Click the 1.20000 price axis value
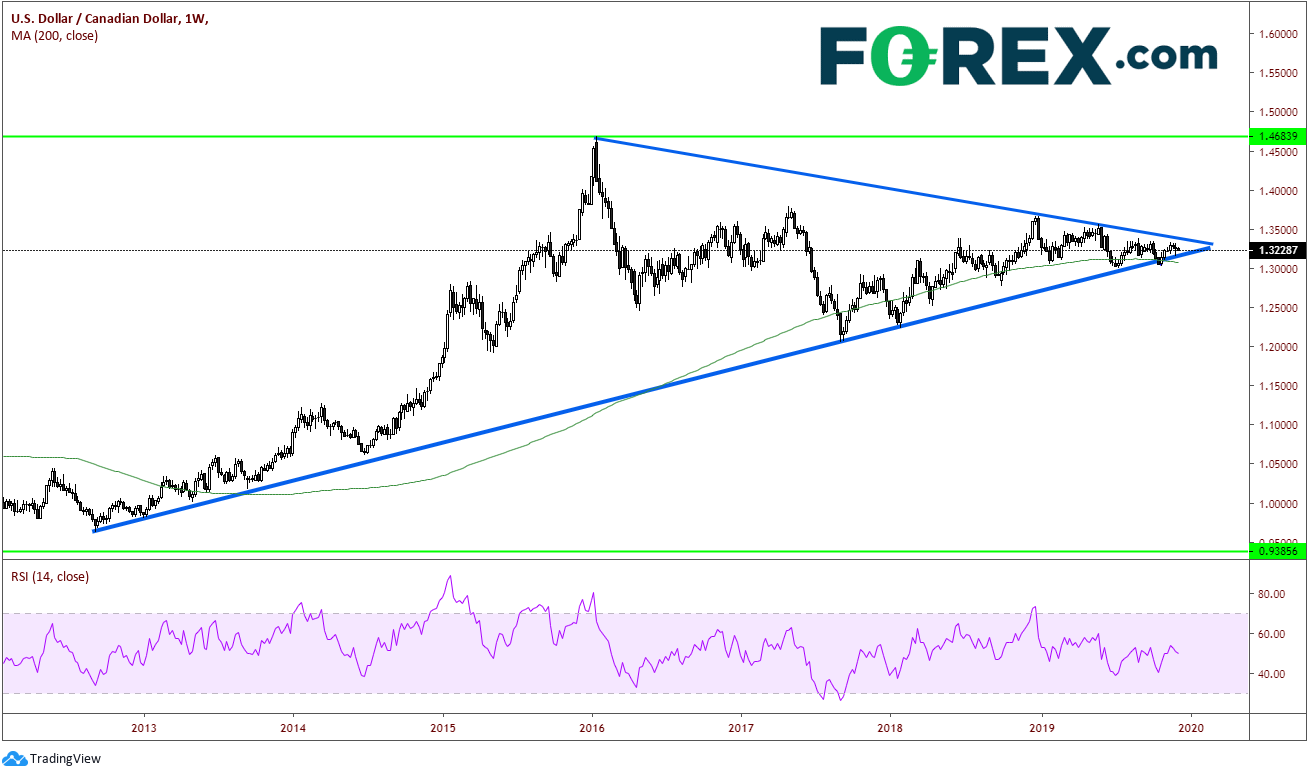The height and width of the screenshot is (777, 1313). point(1280,347)
